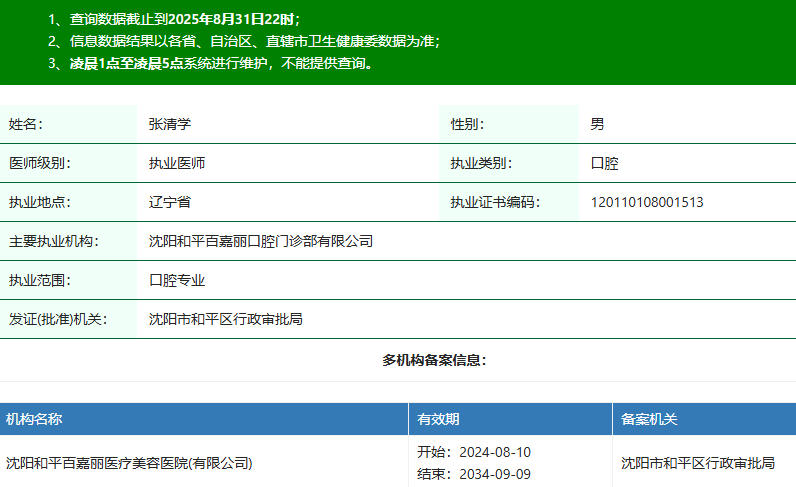Click certificate number 120110108001513
The width and height of the screenshot is (796, 487).
coord(647,202)
